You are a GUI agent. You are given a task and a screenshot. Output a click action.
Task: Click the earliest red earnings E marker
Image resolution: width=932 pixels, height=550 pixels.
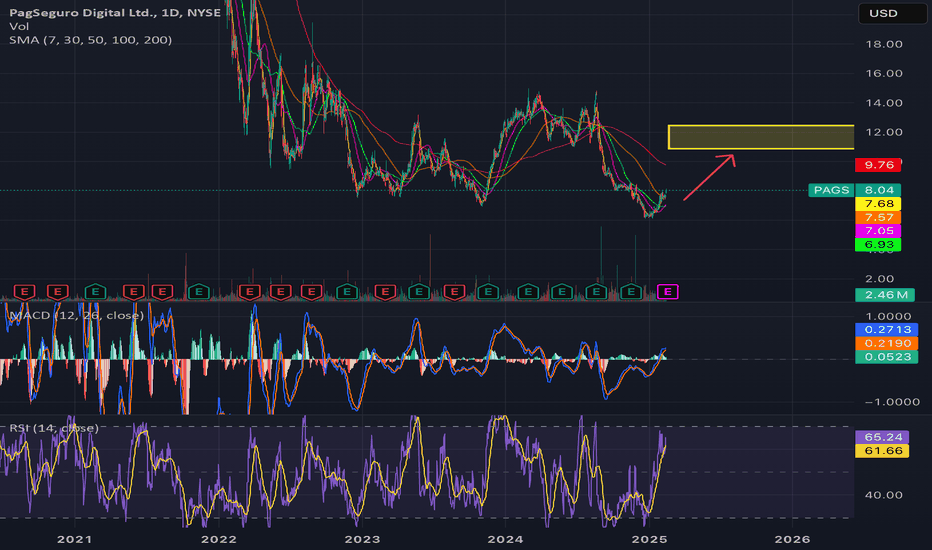(x=24, y=291)
